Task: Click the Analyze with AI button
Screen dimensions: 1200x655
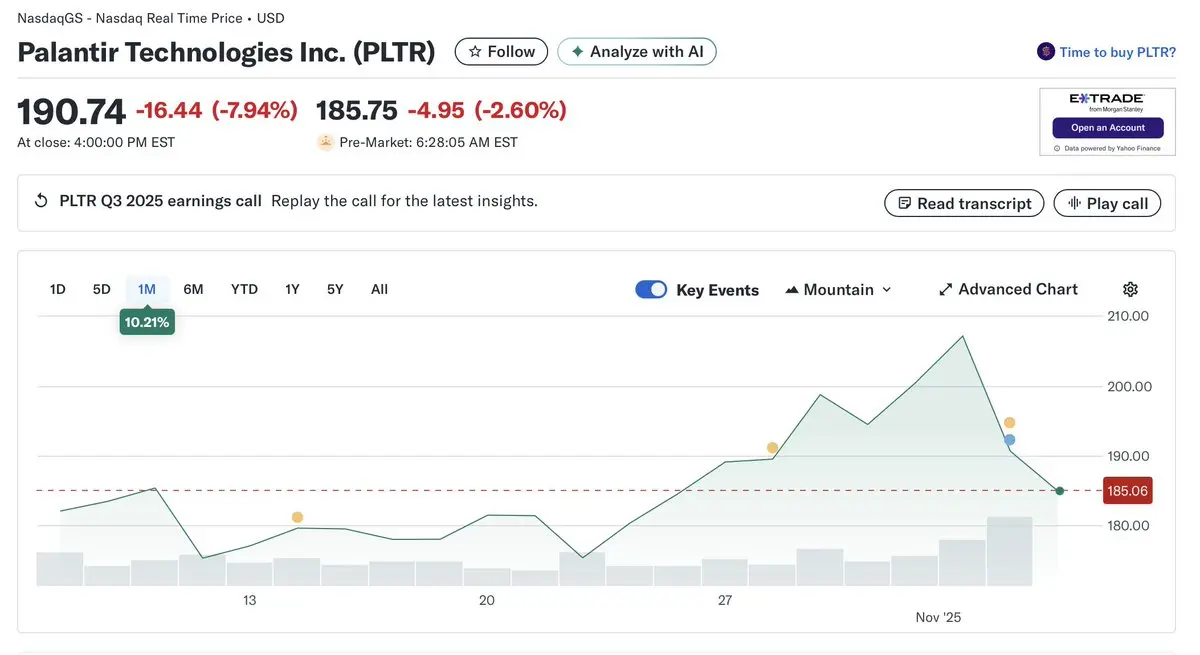Action: click(637, 52)
